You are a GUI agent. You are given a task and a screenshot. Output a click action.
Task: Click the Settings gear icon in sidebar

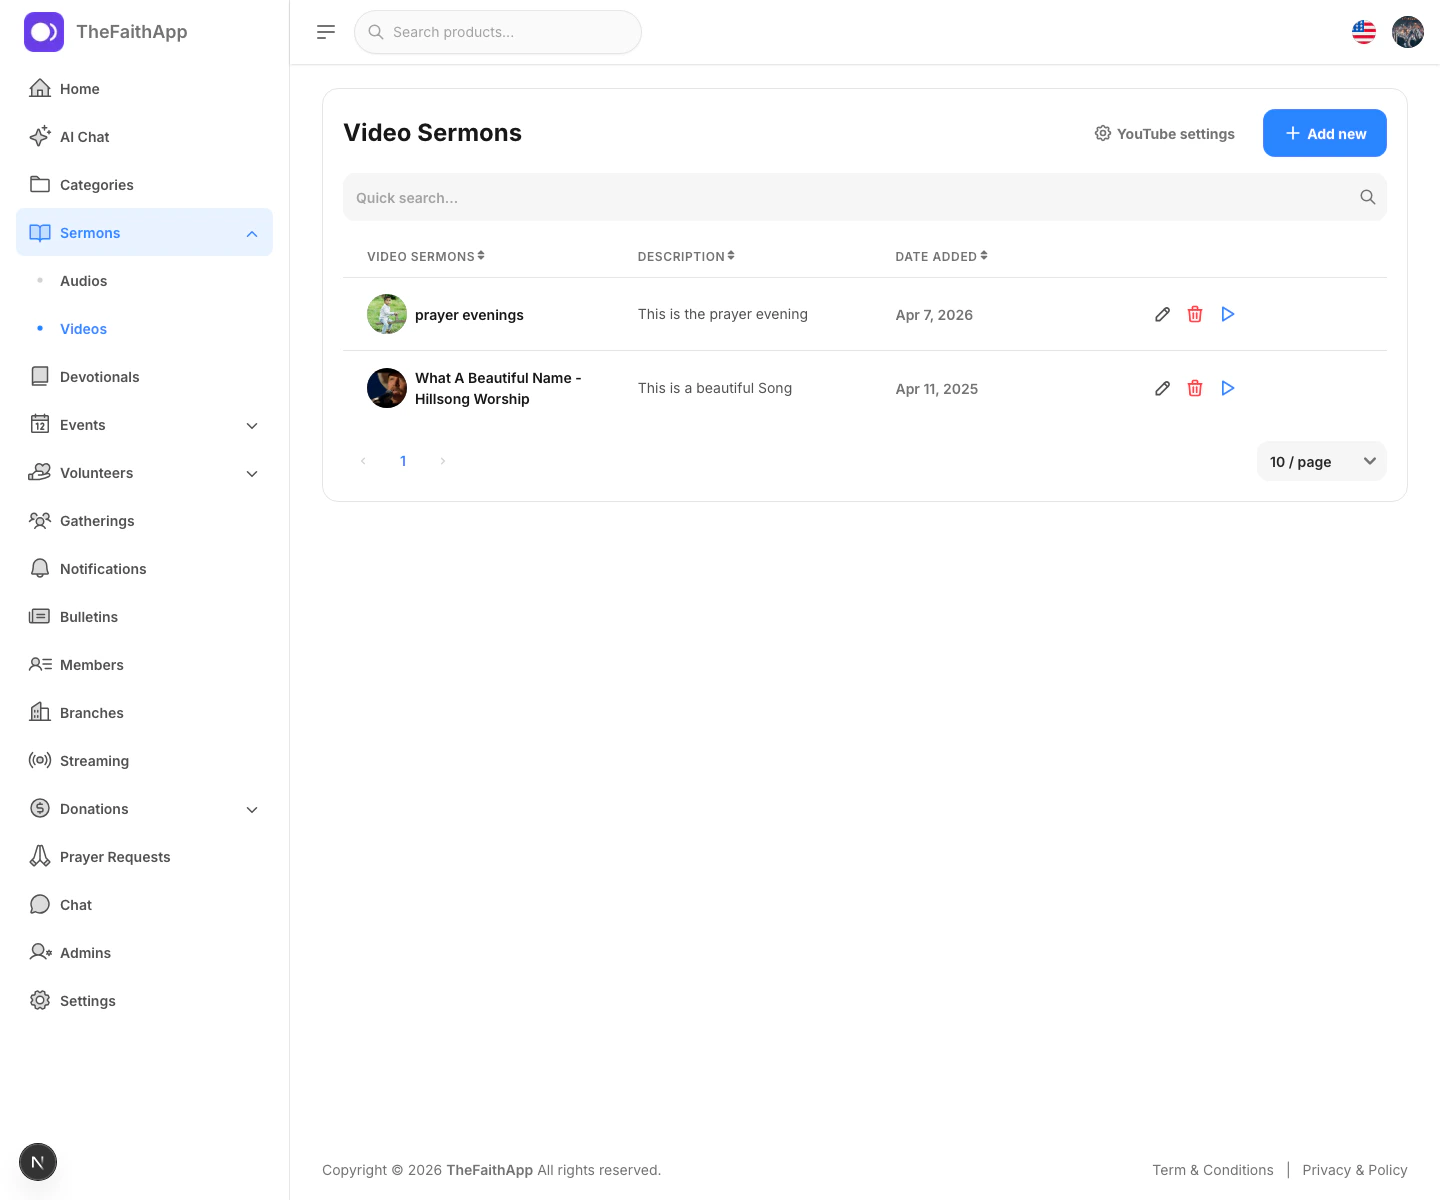(40, 1000)
